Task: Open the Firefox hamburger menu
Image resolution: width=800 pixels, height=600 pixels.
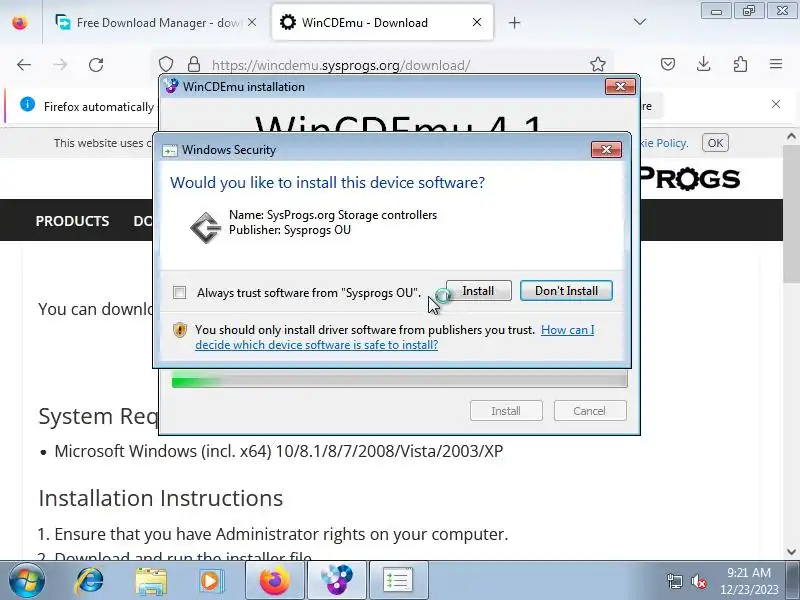Action: pyautogui.click(x=776, y=64)
